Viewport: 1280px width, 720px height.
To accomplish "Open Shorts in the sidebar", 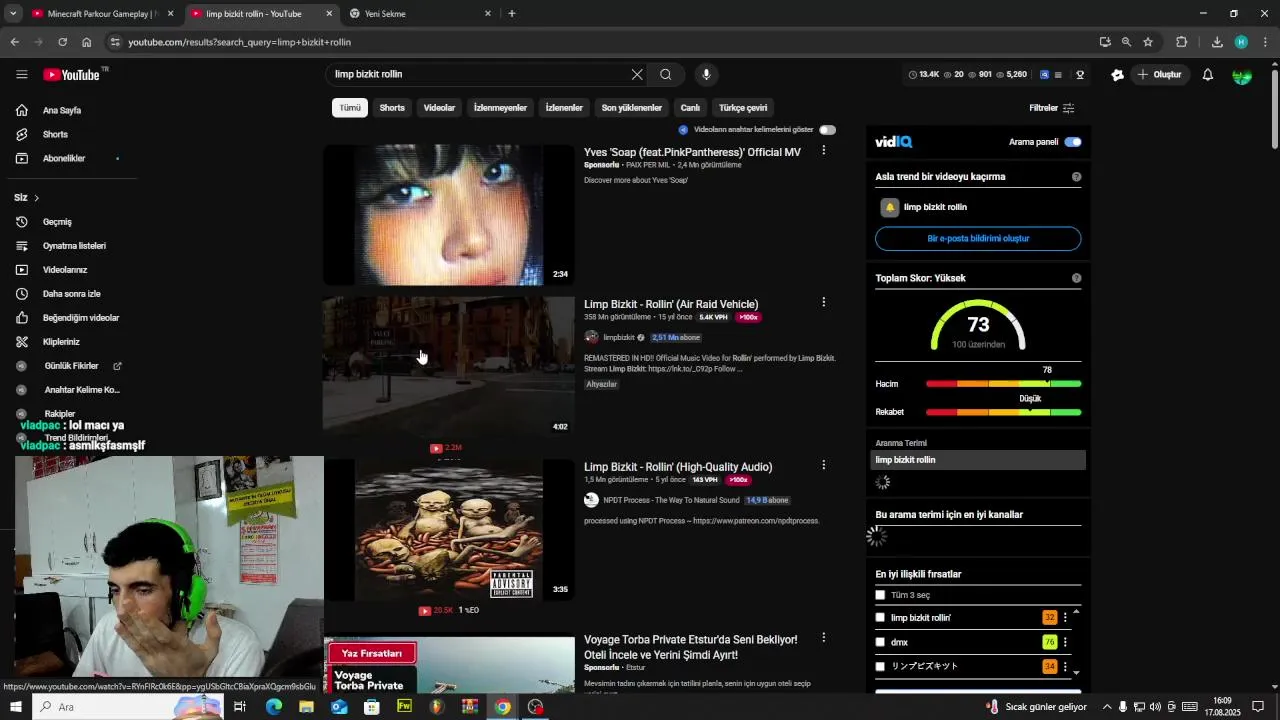I will pos(55,134).
